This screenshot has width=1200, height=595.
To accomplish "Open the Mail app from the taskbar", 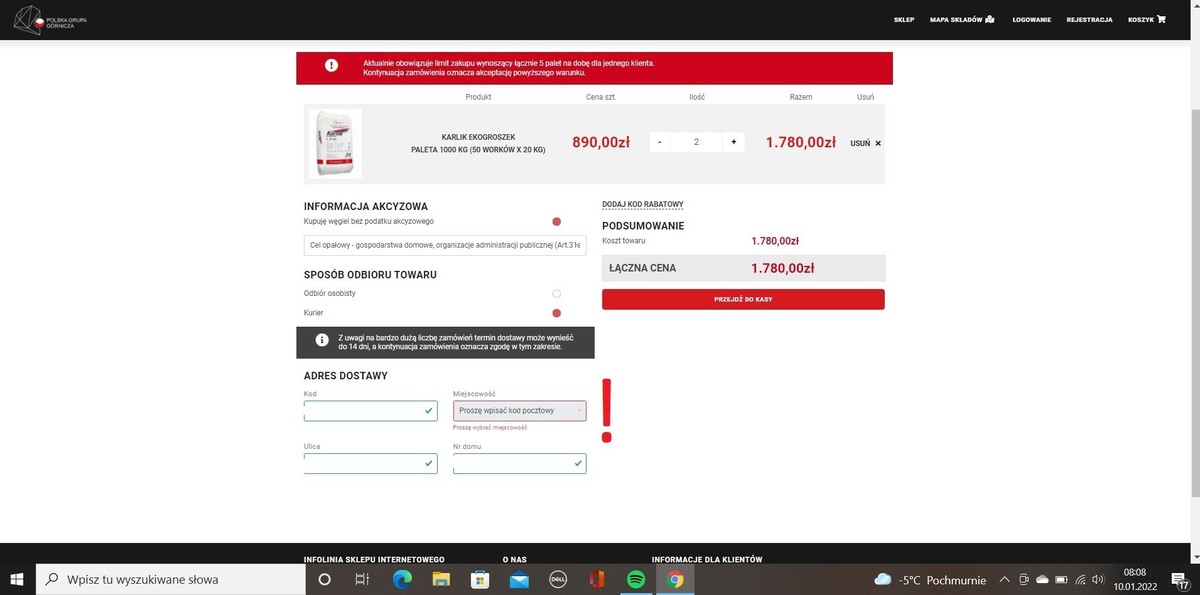I will point(519,579).
